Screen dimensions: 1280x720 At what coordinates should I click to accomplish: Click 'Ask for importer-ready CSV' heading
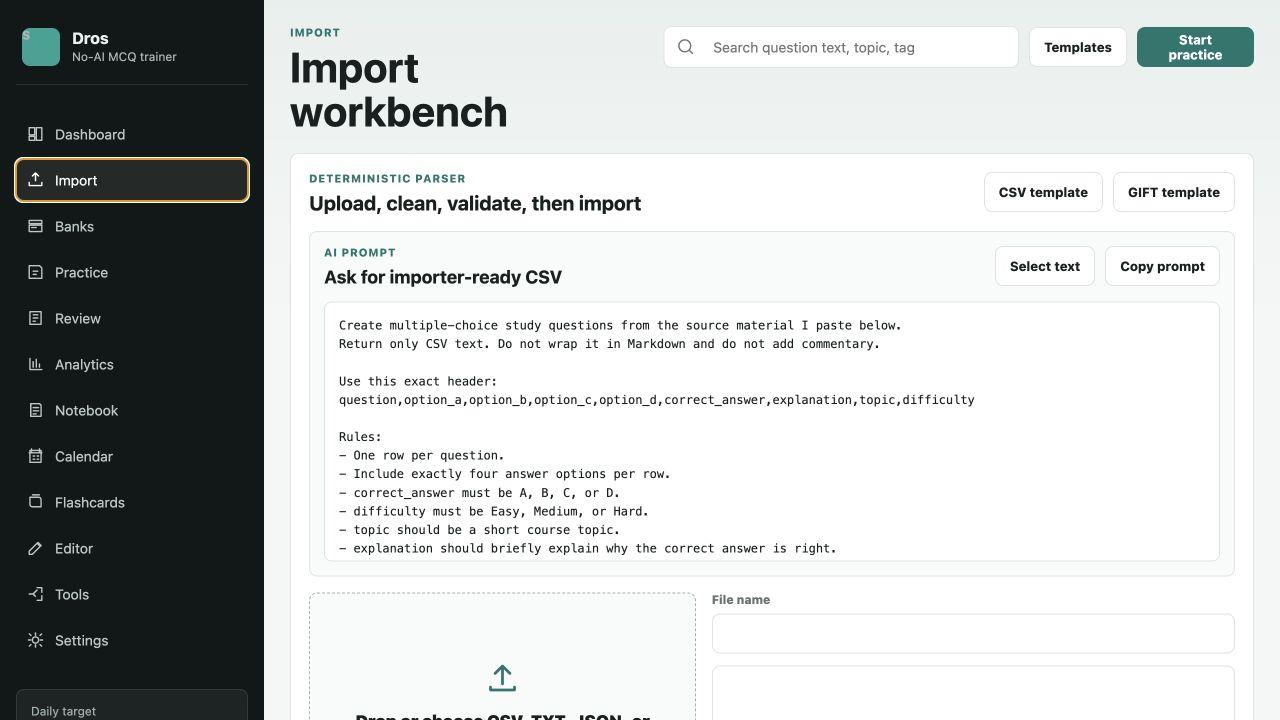click(443, 277)
